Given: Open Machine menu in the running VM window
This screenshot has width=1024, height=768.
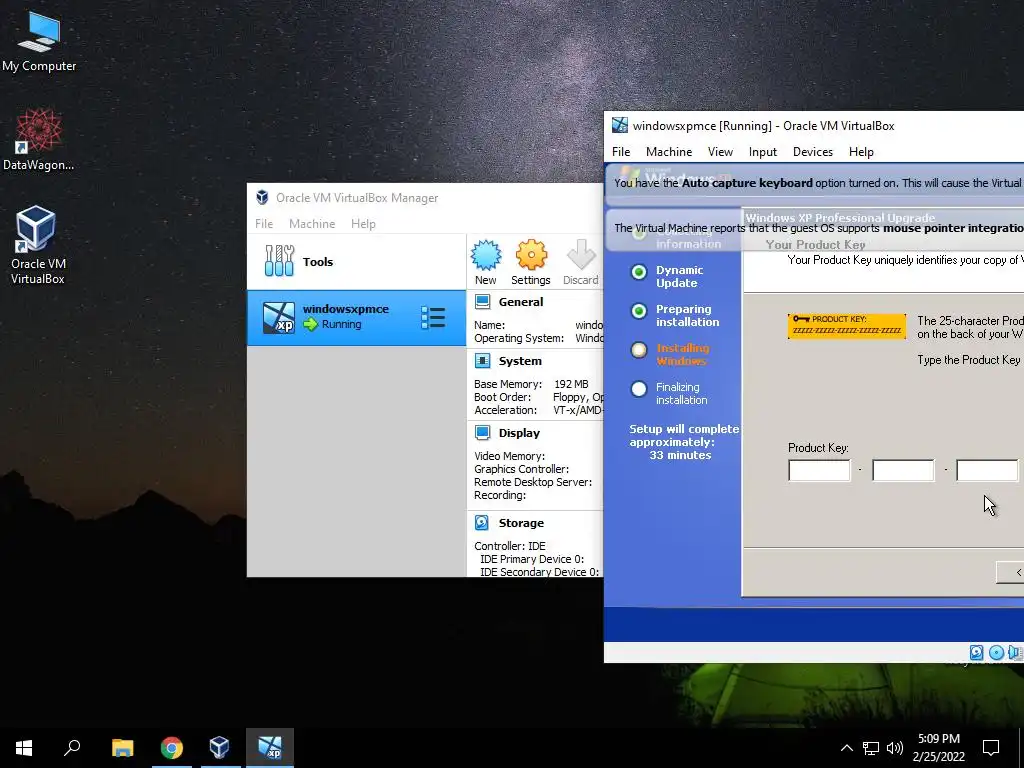Looking at the screenshot, I should point(669,152).
